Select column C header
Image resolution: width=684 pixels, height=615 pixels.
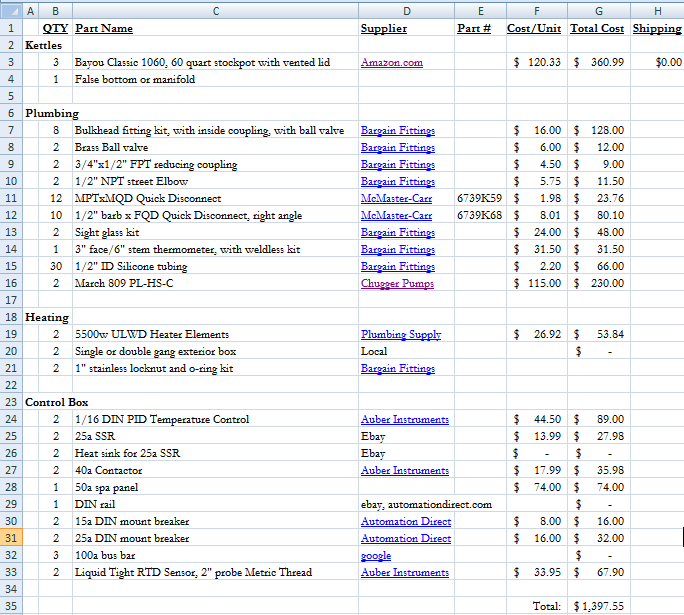(x=215, y=11)
